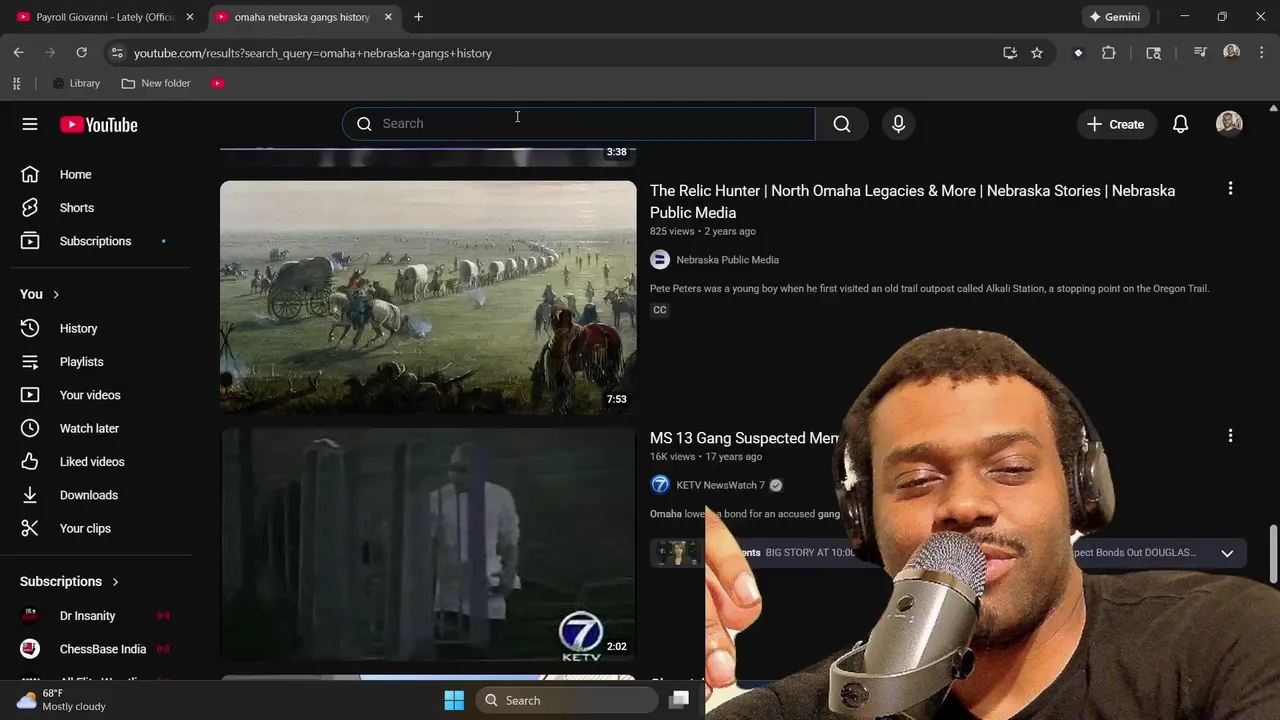This screenshot has height=720, width=1280.
Task: Open the YouTube bookmark icon
Action: 217,83
